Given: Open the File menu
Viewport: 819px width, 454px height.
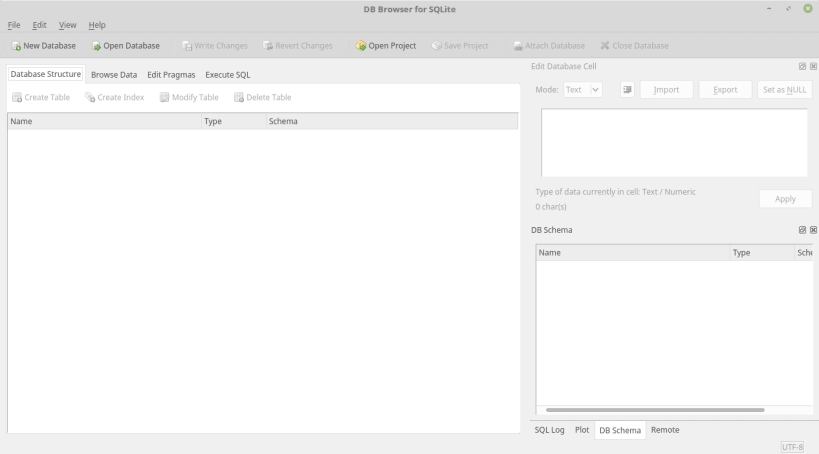Looking at the screenshot, I should [14, 25].
